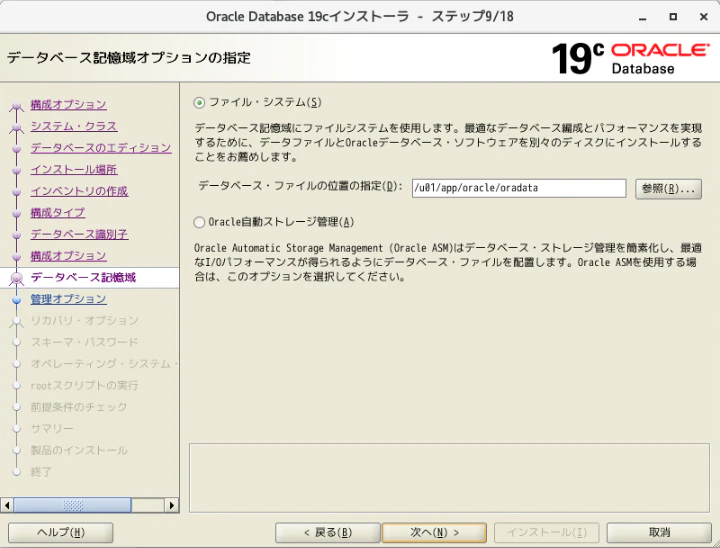Screen dimensions: 720x548
Task: Click the empty message area at the bottom
Action: coord(449,478)
